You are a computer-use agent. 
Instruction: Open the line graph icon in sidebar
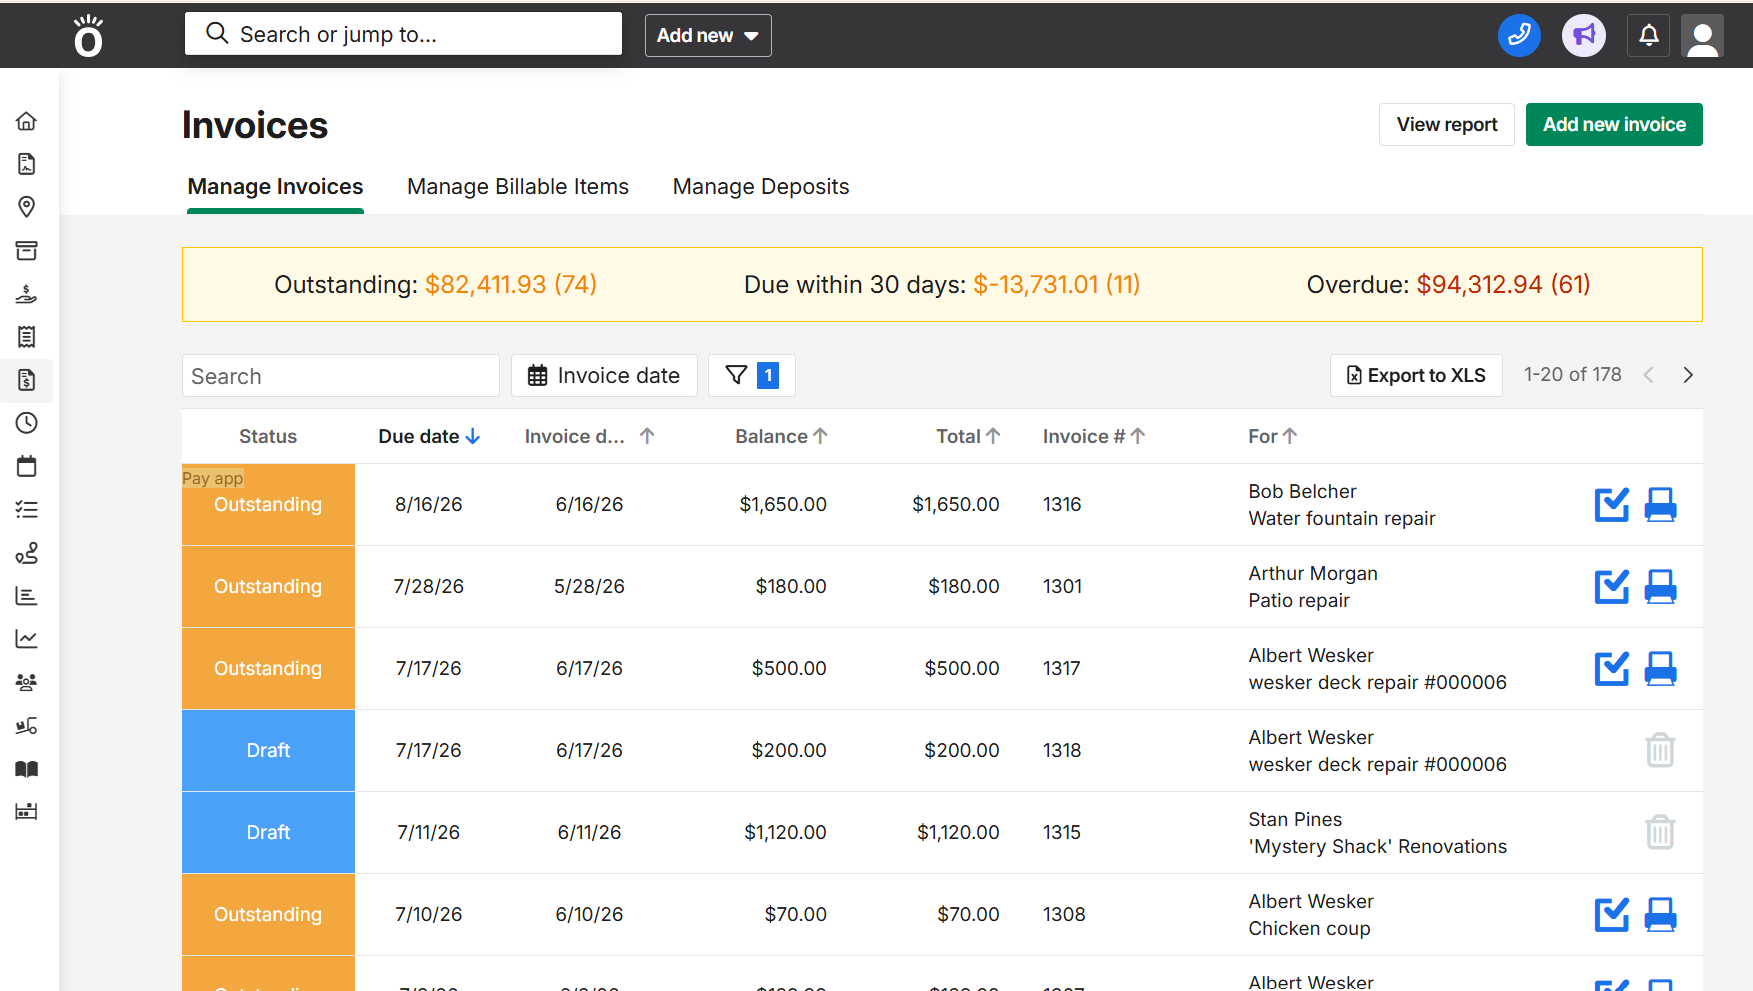coord(27,639)
